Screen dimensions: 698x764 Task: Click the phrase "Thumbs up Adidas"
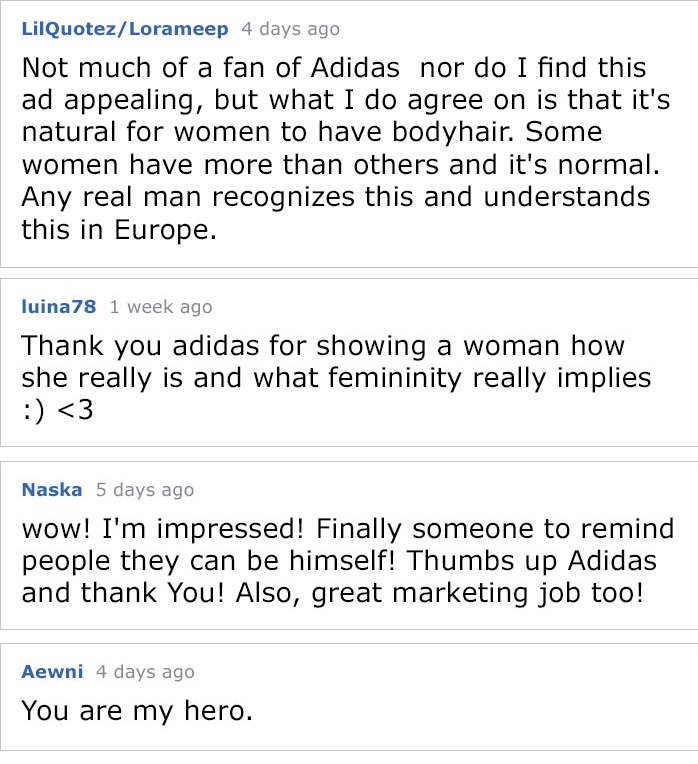(531, 560)
